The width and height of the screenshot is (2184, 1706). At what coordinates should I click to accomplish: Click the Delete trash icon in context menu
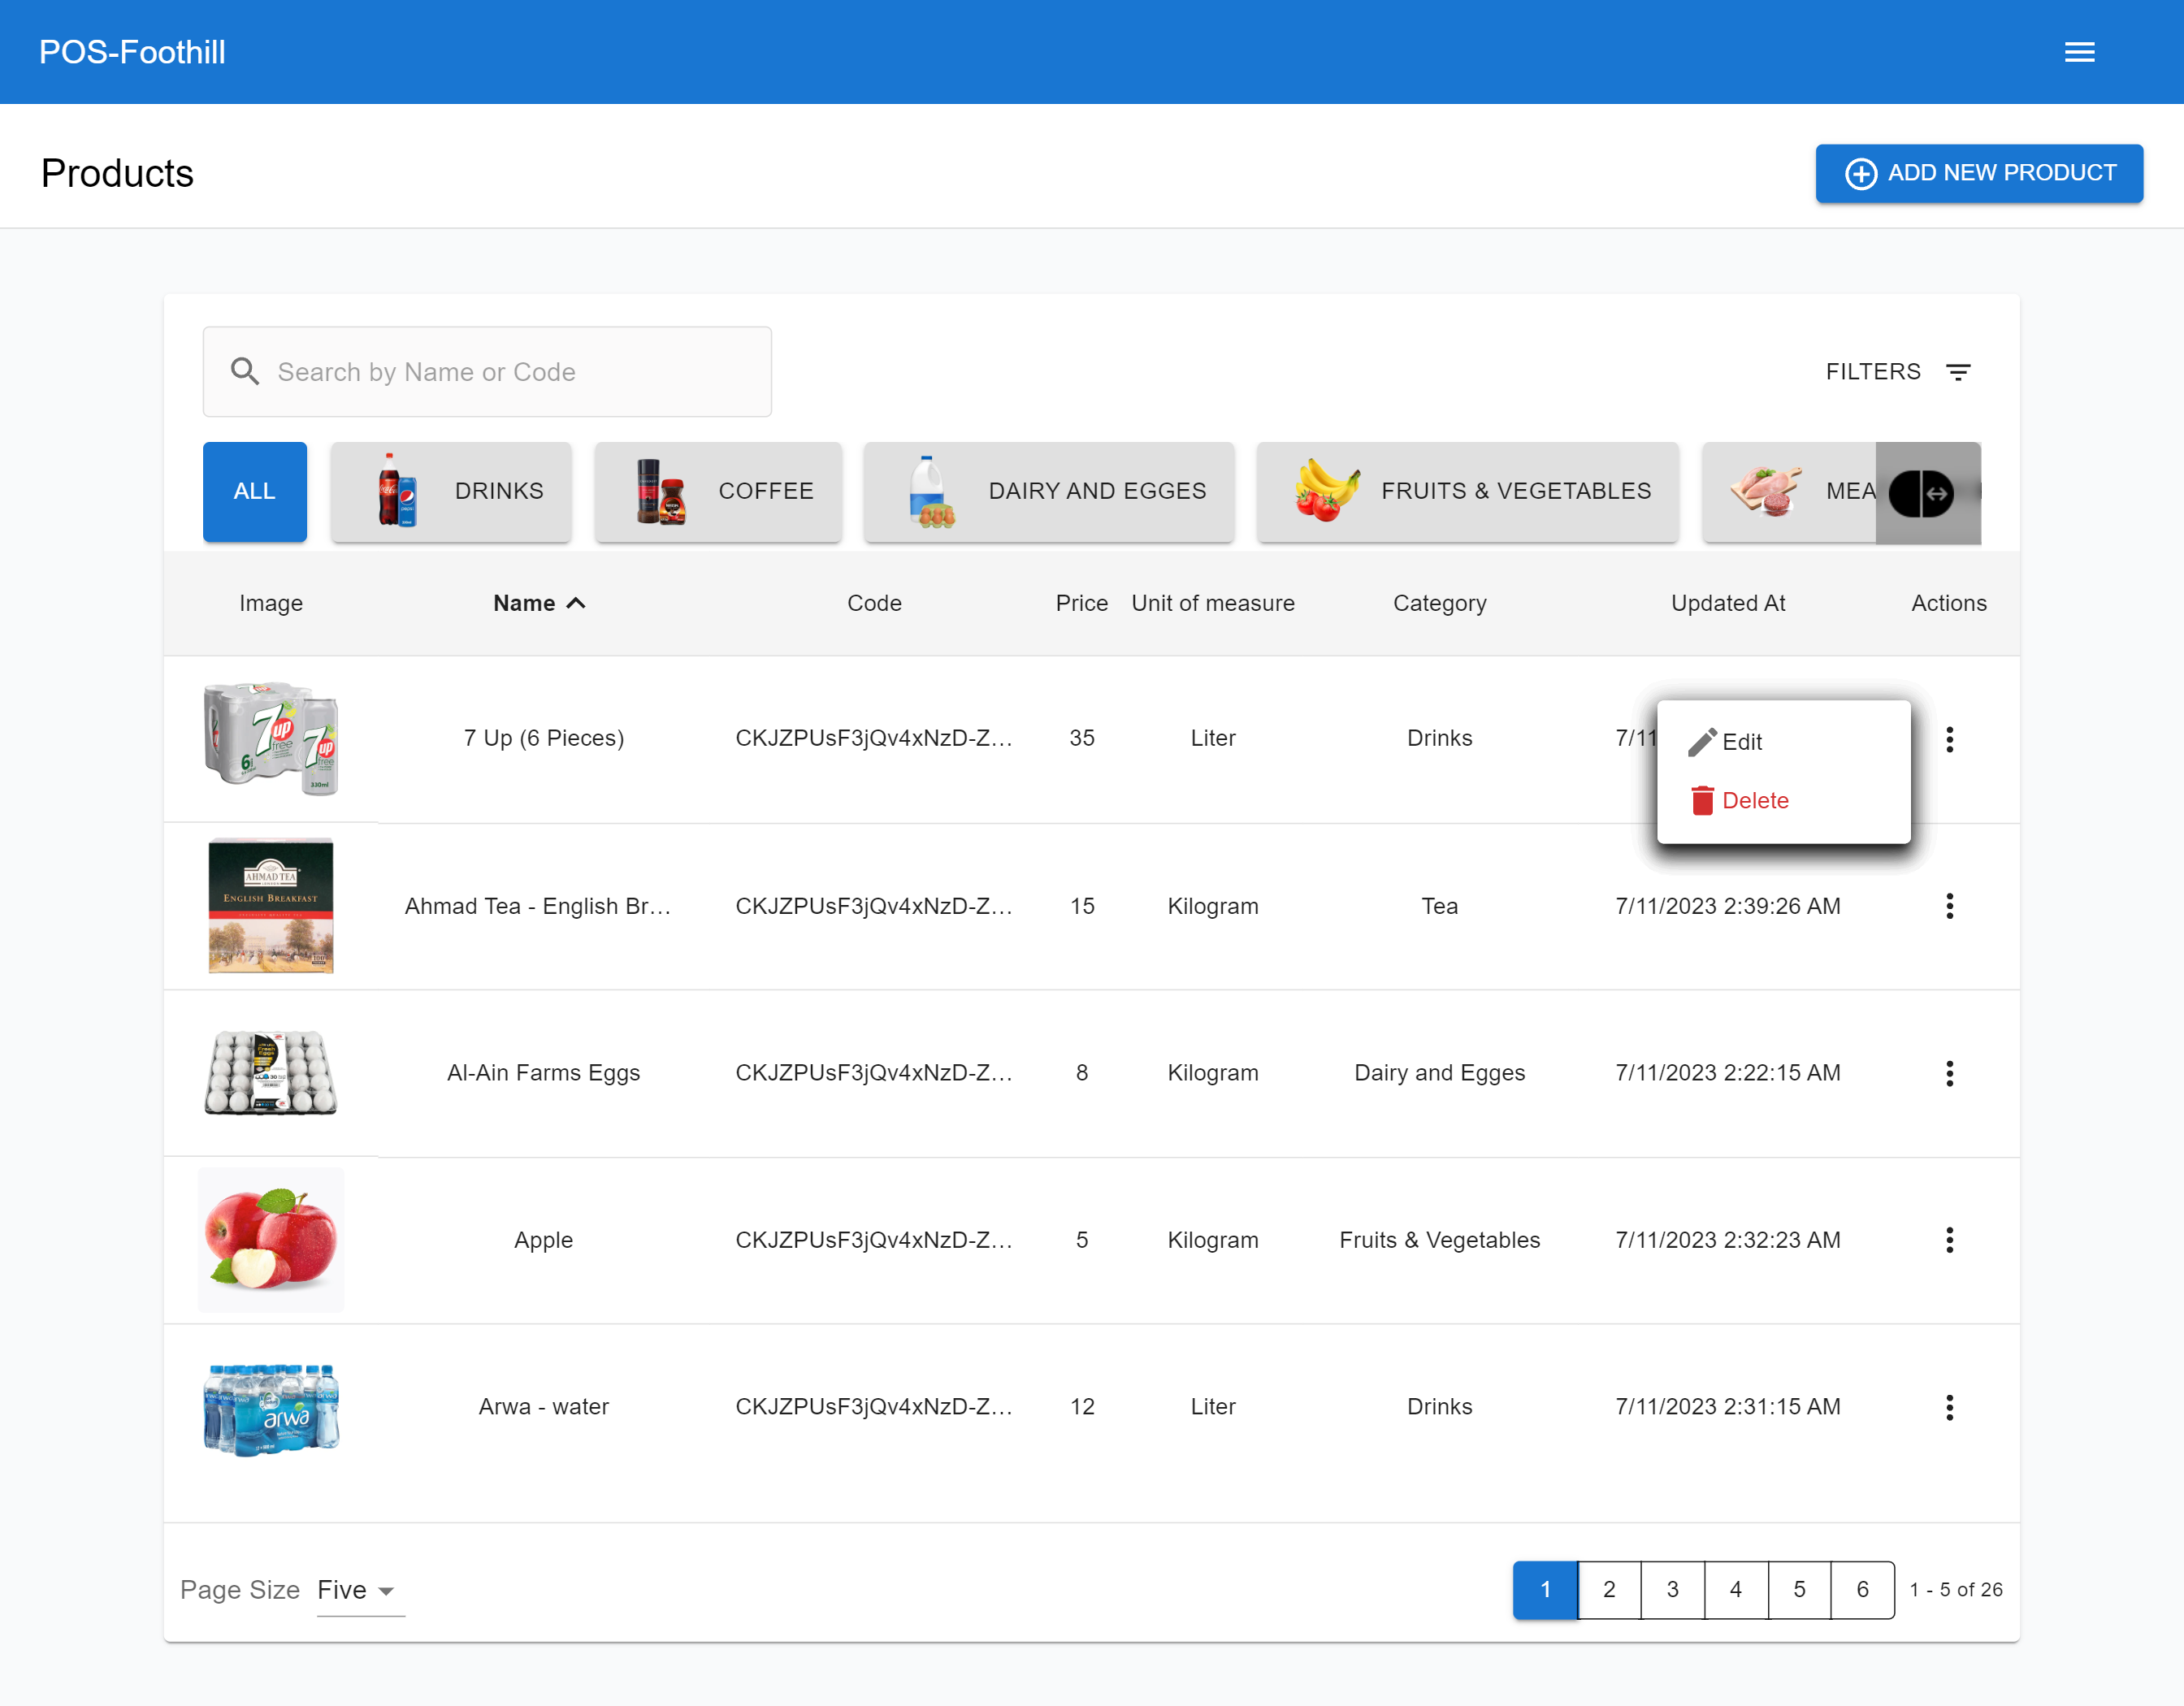[1701, 800]
